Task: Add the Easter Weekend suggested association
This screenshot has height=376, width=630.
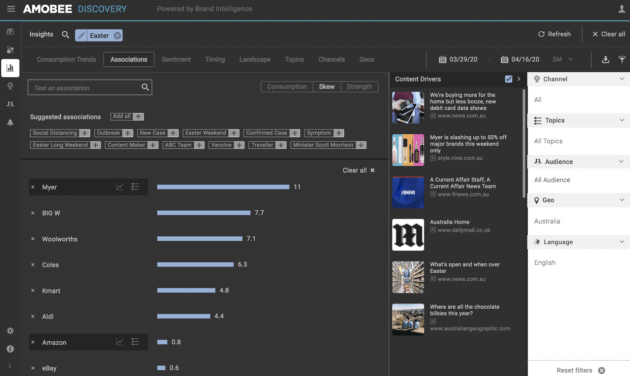Action: click(233, 133)
